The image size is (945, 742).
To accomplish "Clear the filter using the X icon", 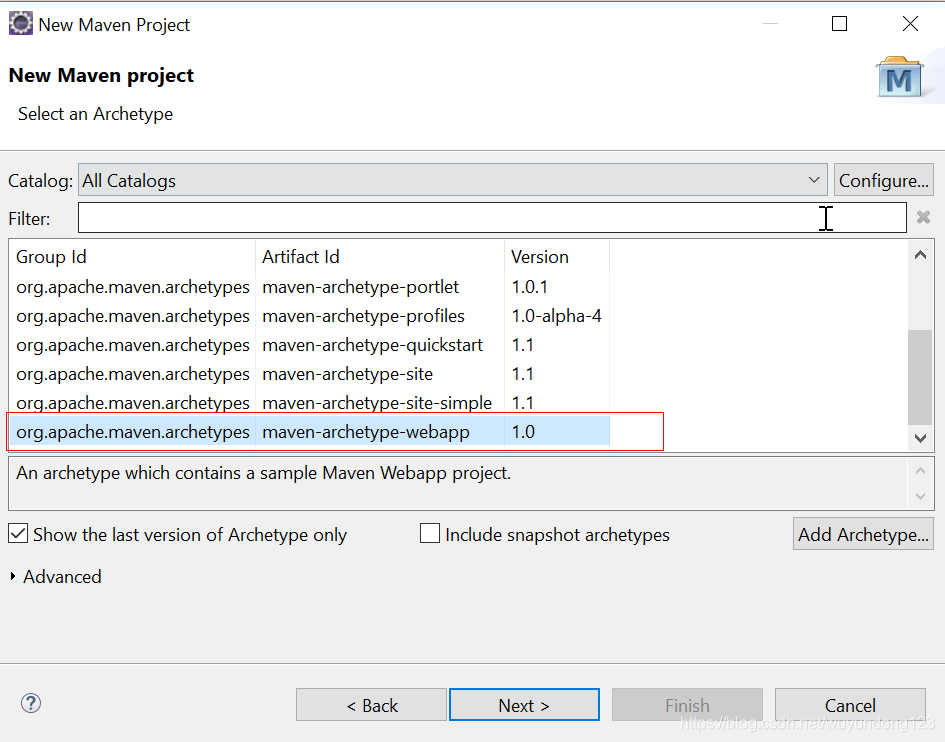I will click(x=923, y=217).
